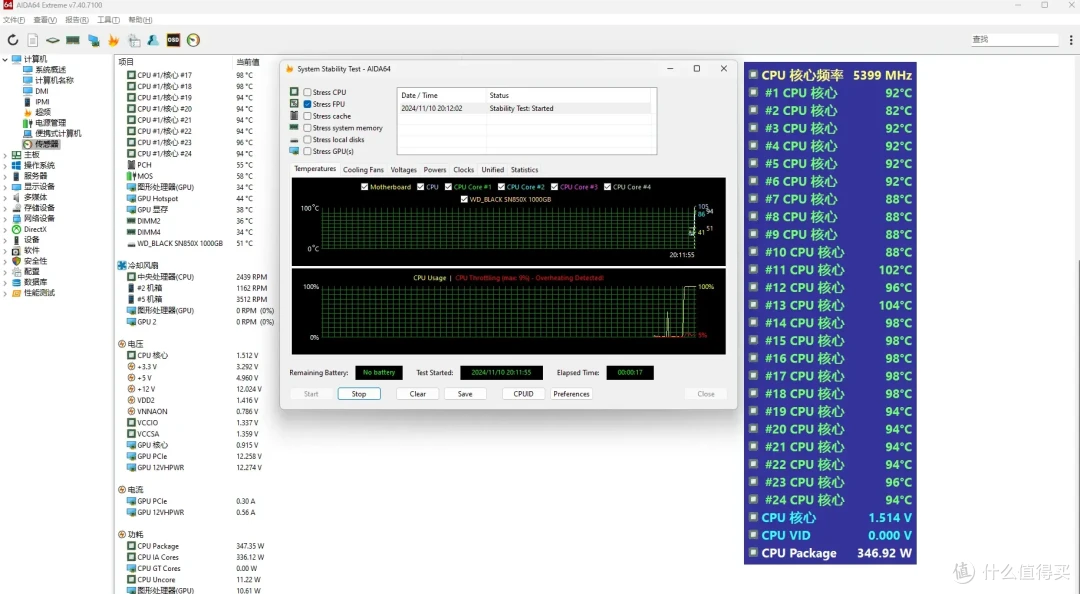Uncheck the CPU Core #1 graph checkbox
The height and width of the screenshot is (594, 1080).
coord(448,187)
